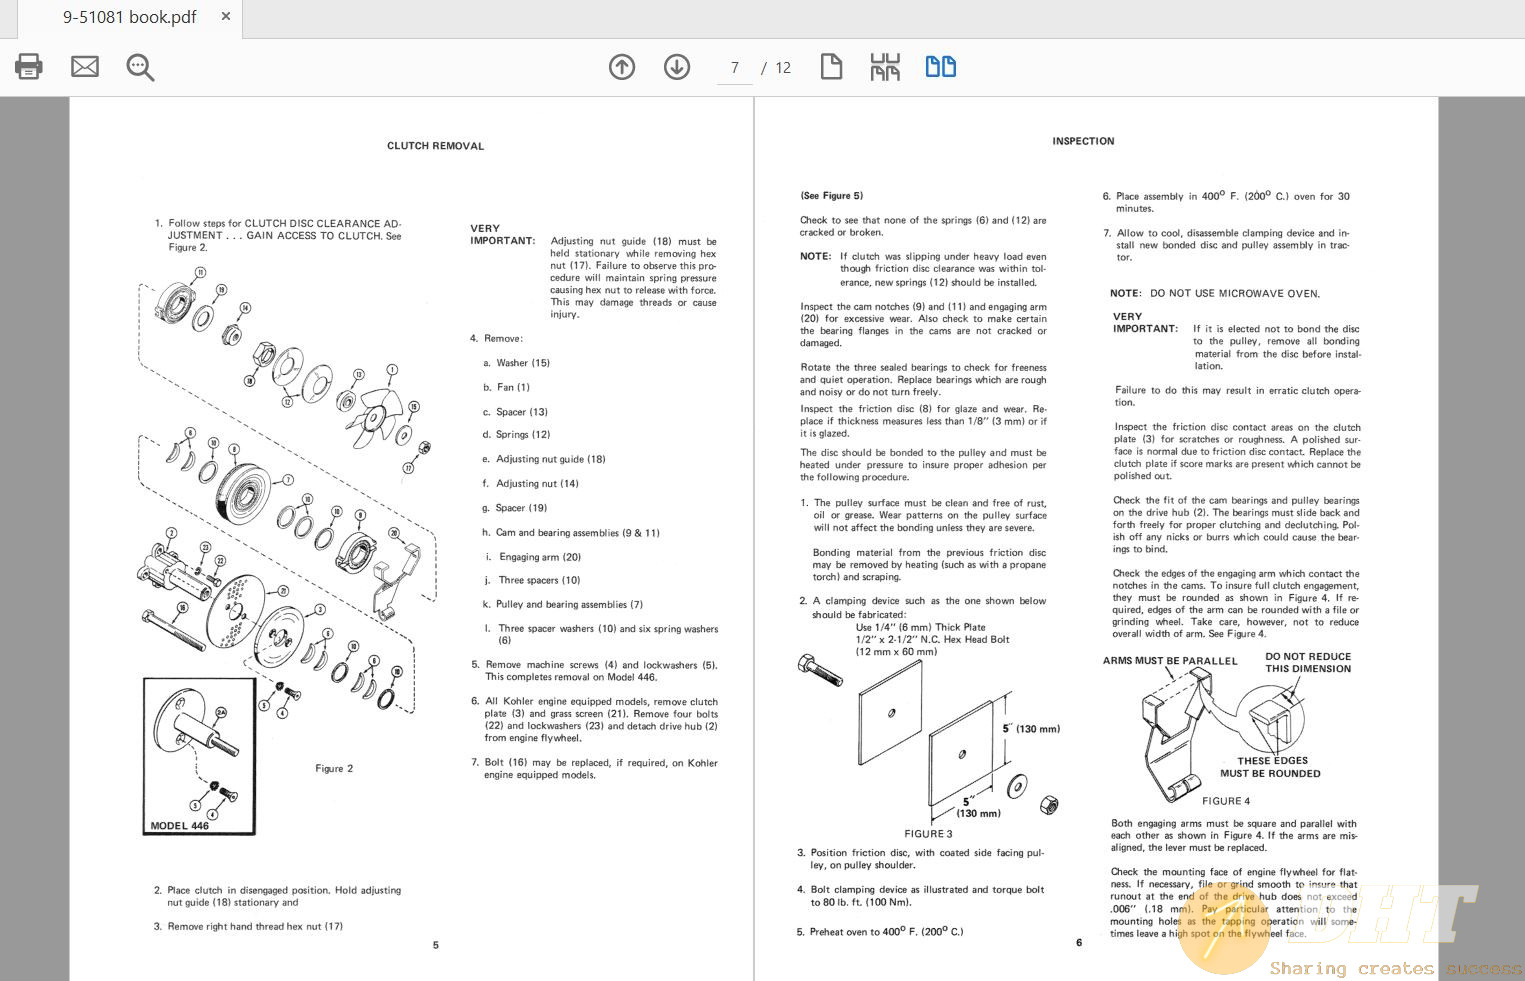The width and height of the screenshot is (1525, 981).
Task: Click the Figure 2 exploded clutch diagram
Action: pos(286,490)
